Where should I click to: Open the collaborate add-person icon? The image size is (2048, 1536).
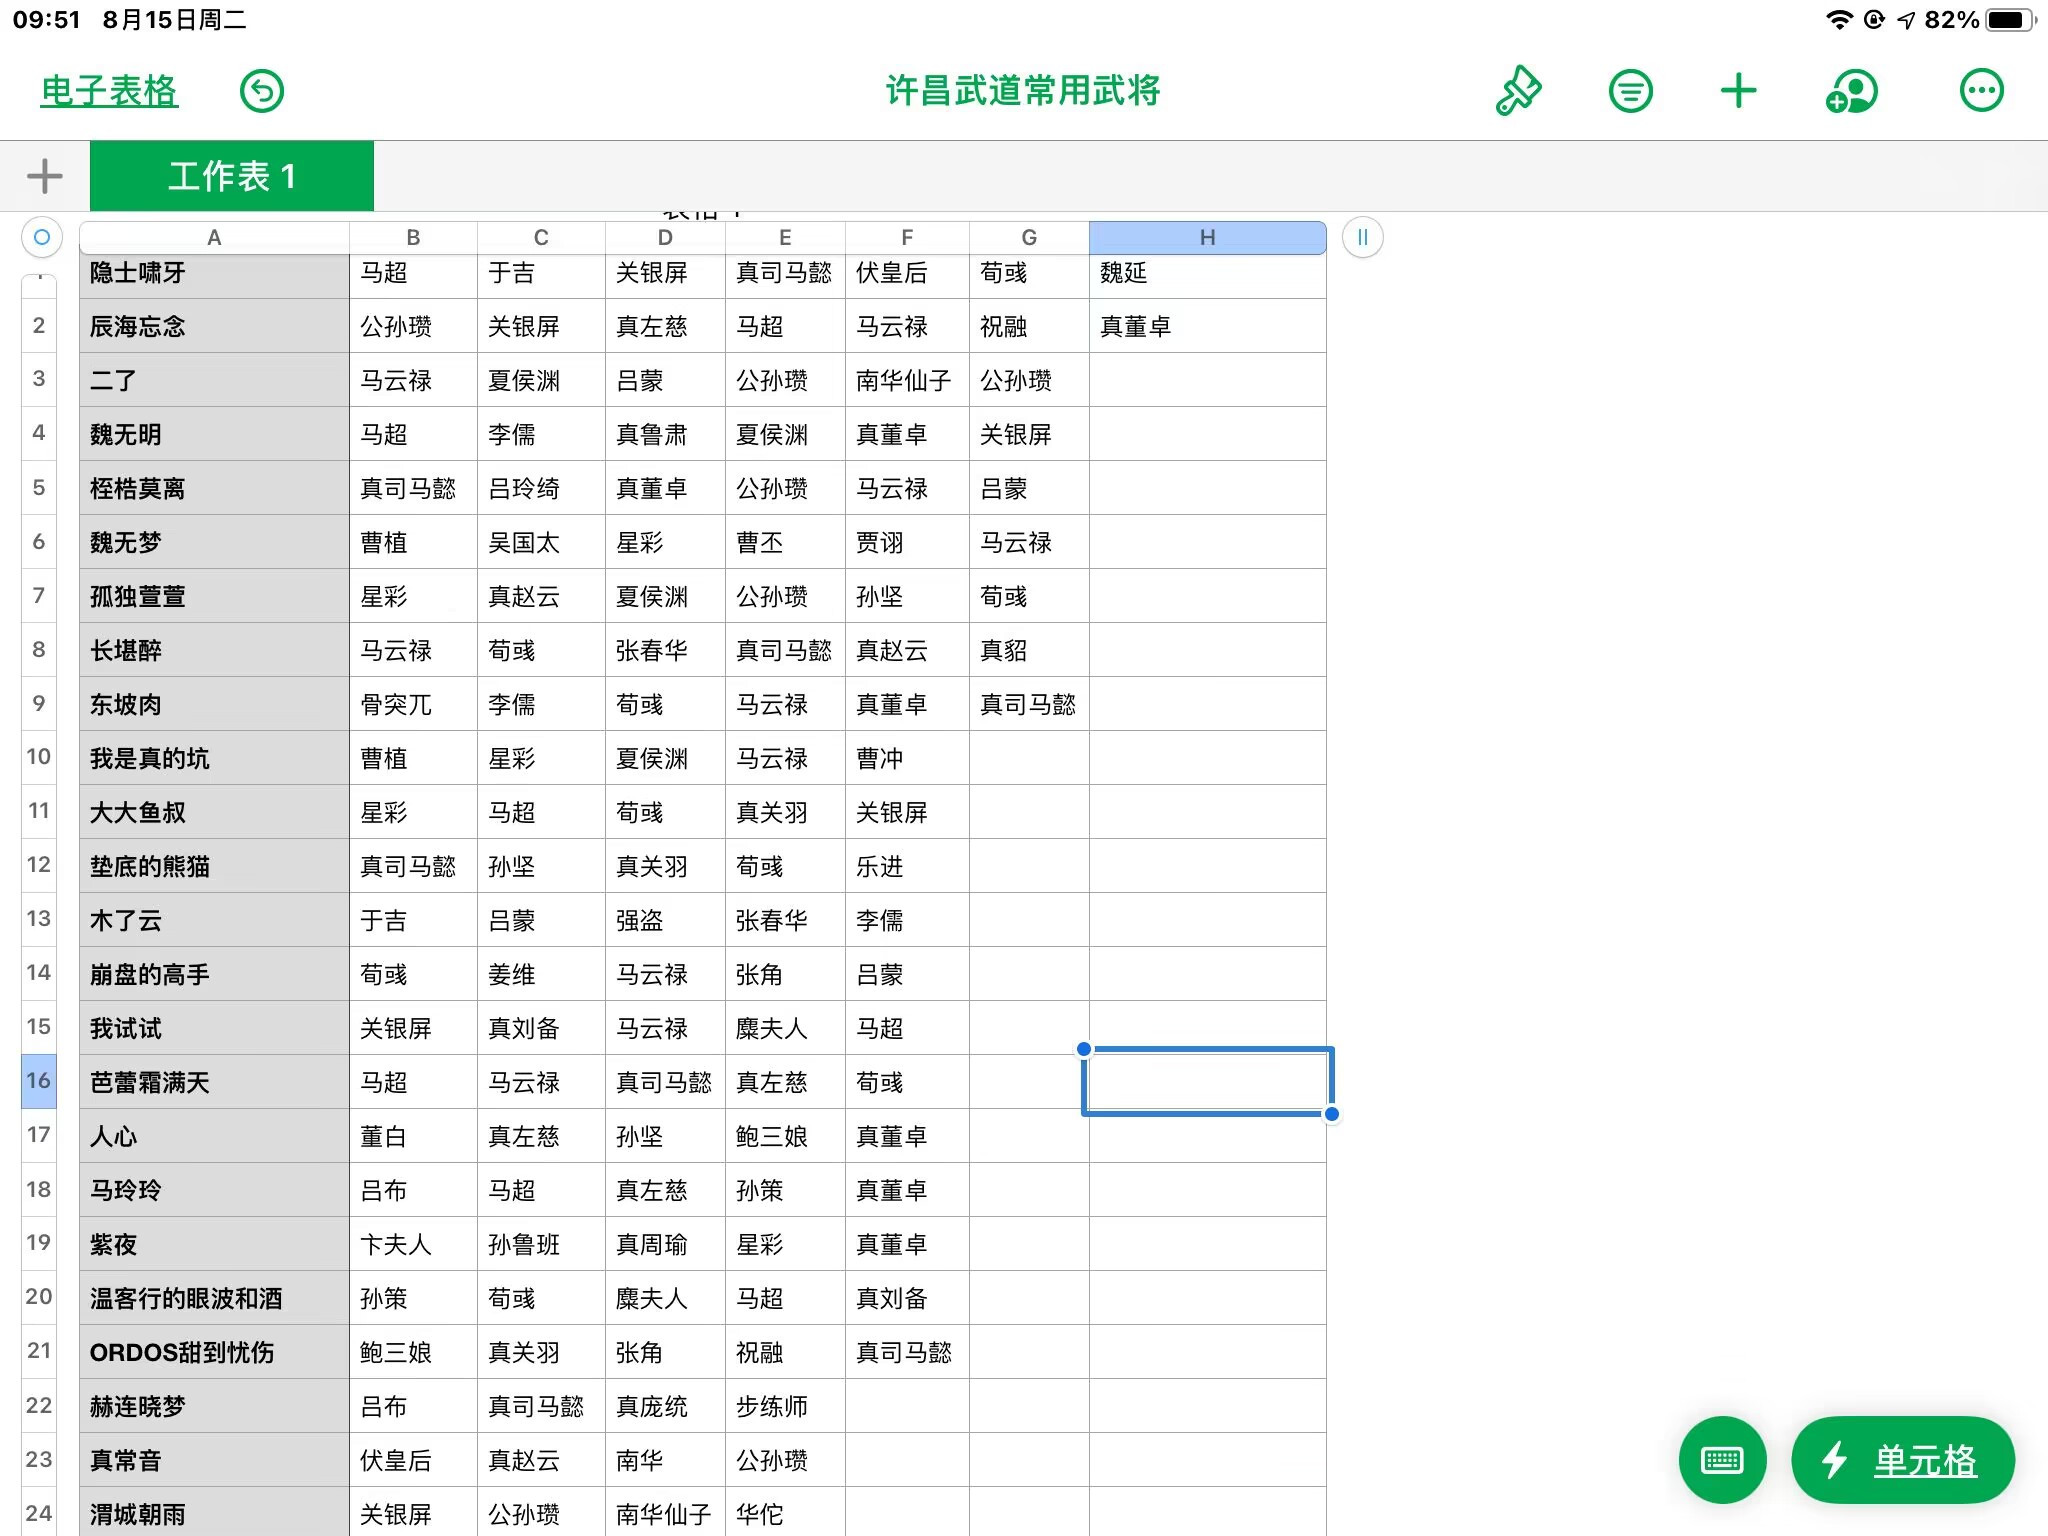[1852, 91]
